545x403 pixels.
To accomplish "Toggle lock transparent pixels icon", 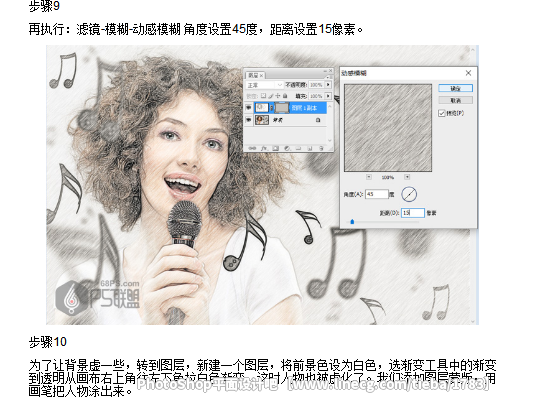I will click(263, 96).
